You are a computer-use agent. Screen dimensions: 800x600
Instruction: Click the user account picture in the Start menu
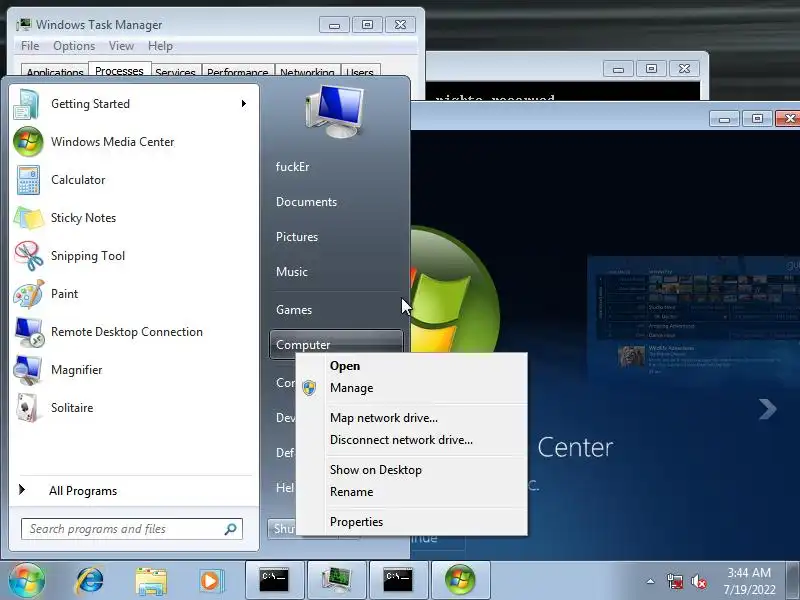click(335, 112)
